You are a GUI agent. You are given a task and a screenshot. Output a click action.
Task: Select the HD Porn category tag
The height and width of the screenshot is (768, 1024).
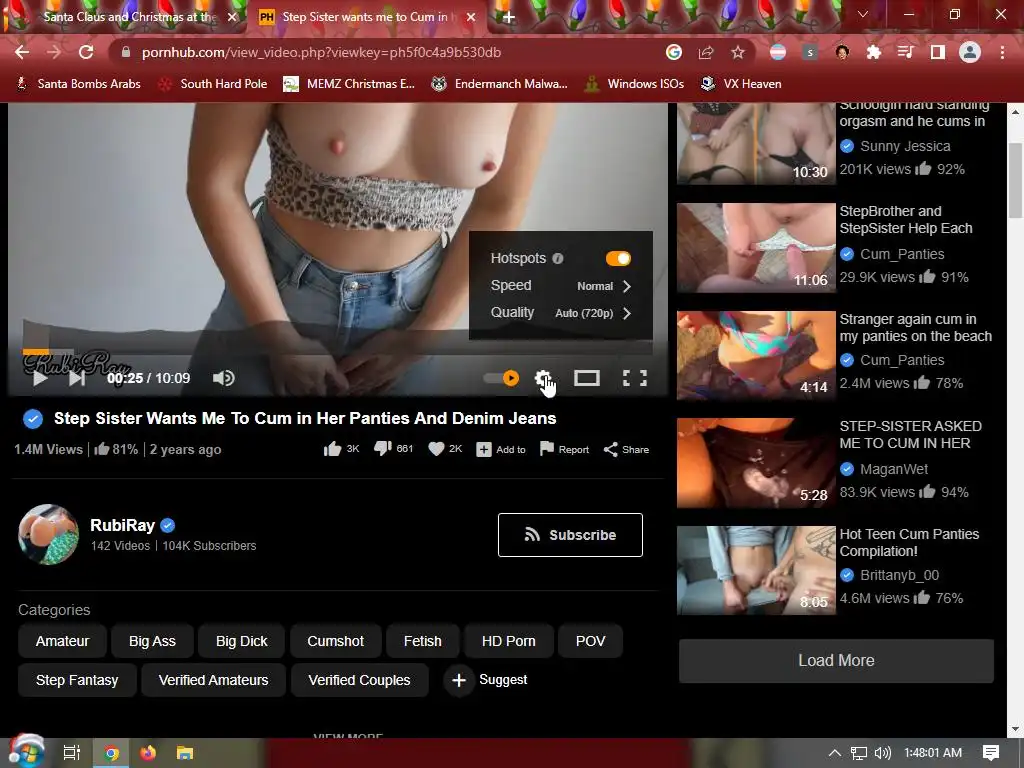click(x=509, y=641)
